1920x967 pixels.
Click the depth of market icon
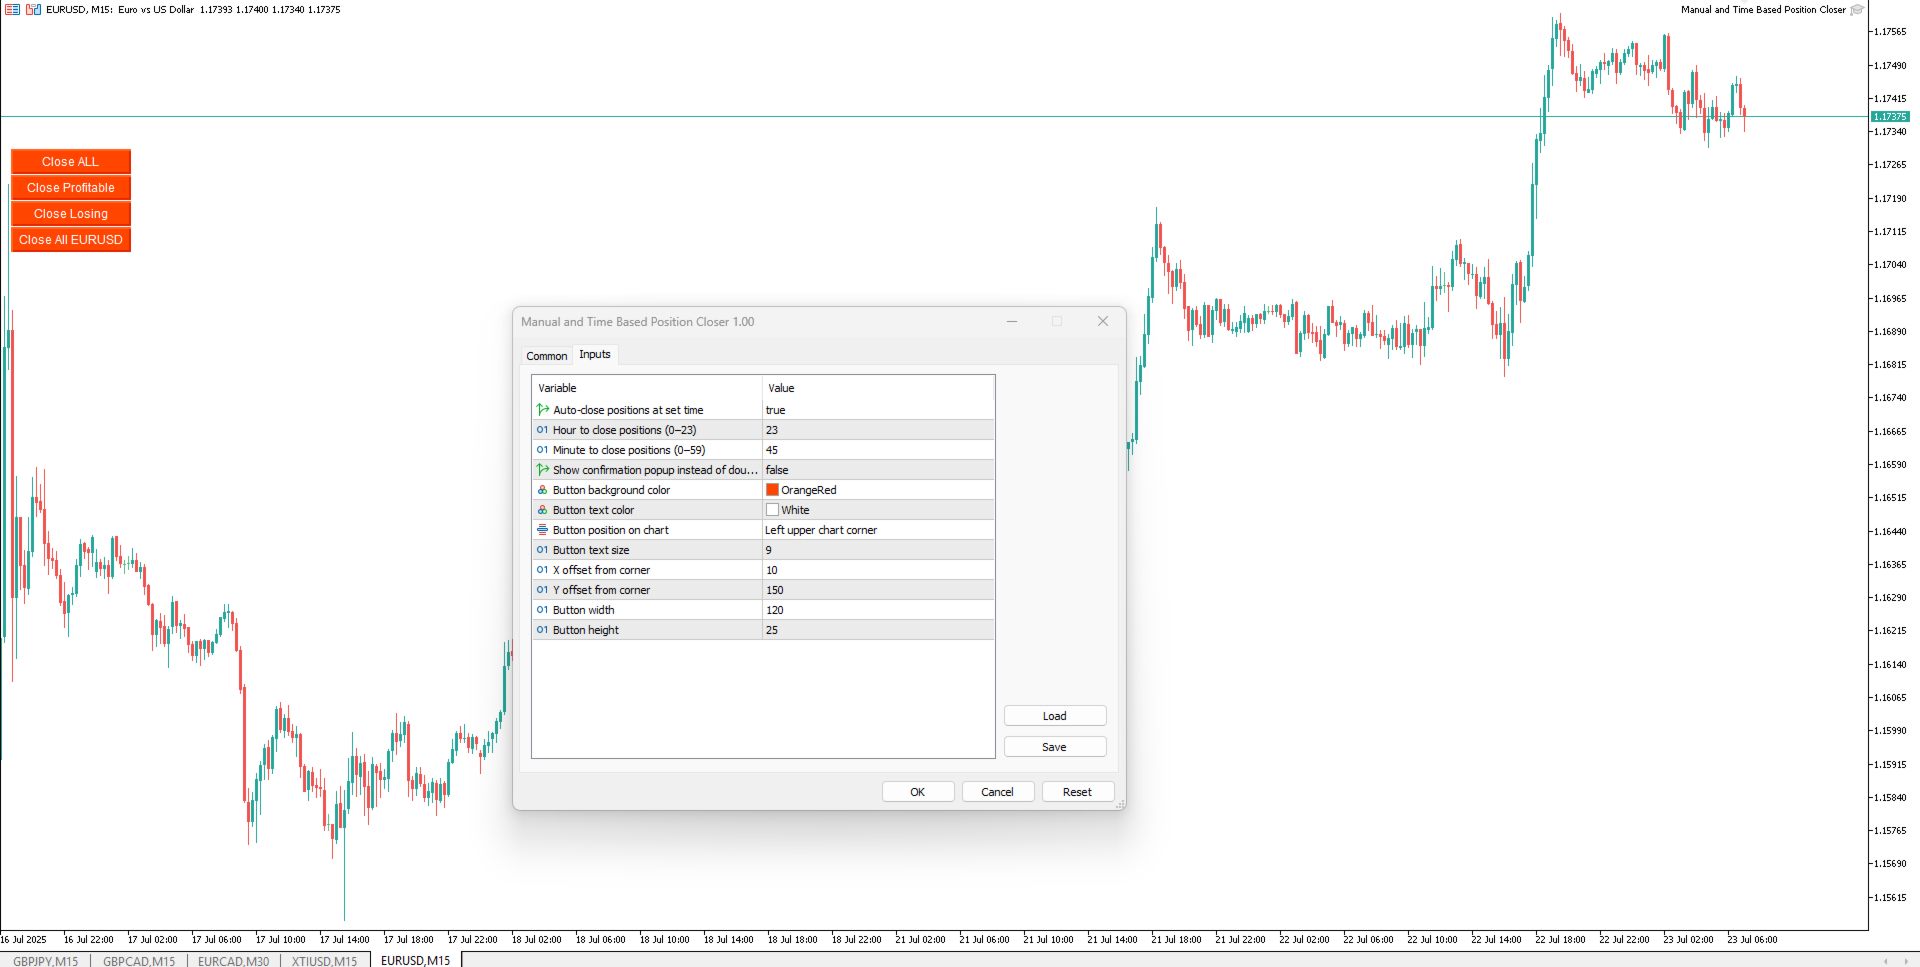[33, 9]
